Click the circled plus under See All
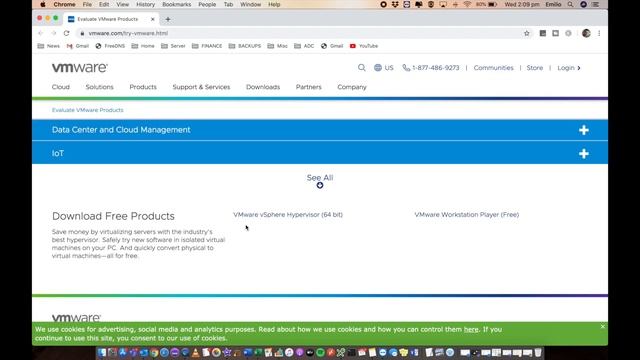Viewport: 640px width, 360px height. pos(320,185)
